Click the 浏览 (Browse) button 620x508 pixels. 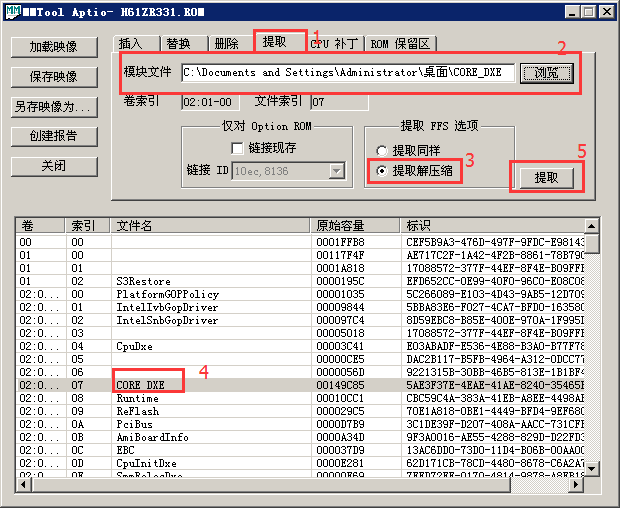coord(547,73)
